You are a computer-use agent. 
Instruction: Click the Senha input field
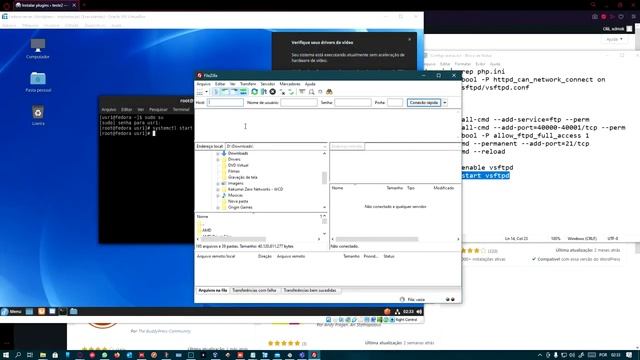coord(353,103)
